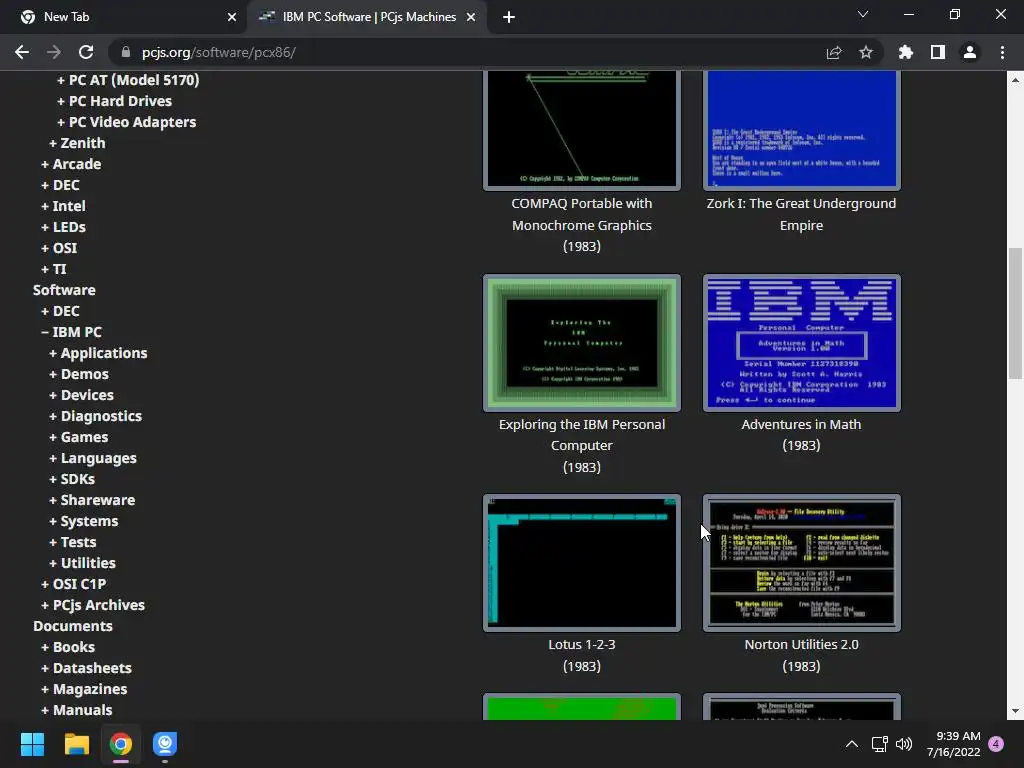Open the Chrome three-dot menu
The image size is (1024, 768).
click(1002, 52)
